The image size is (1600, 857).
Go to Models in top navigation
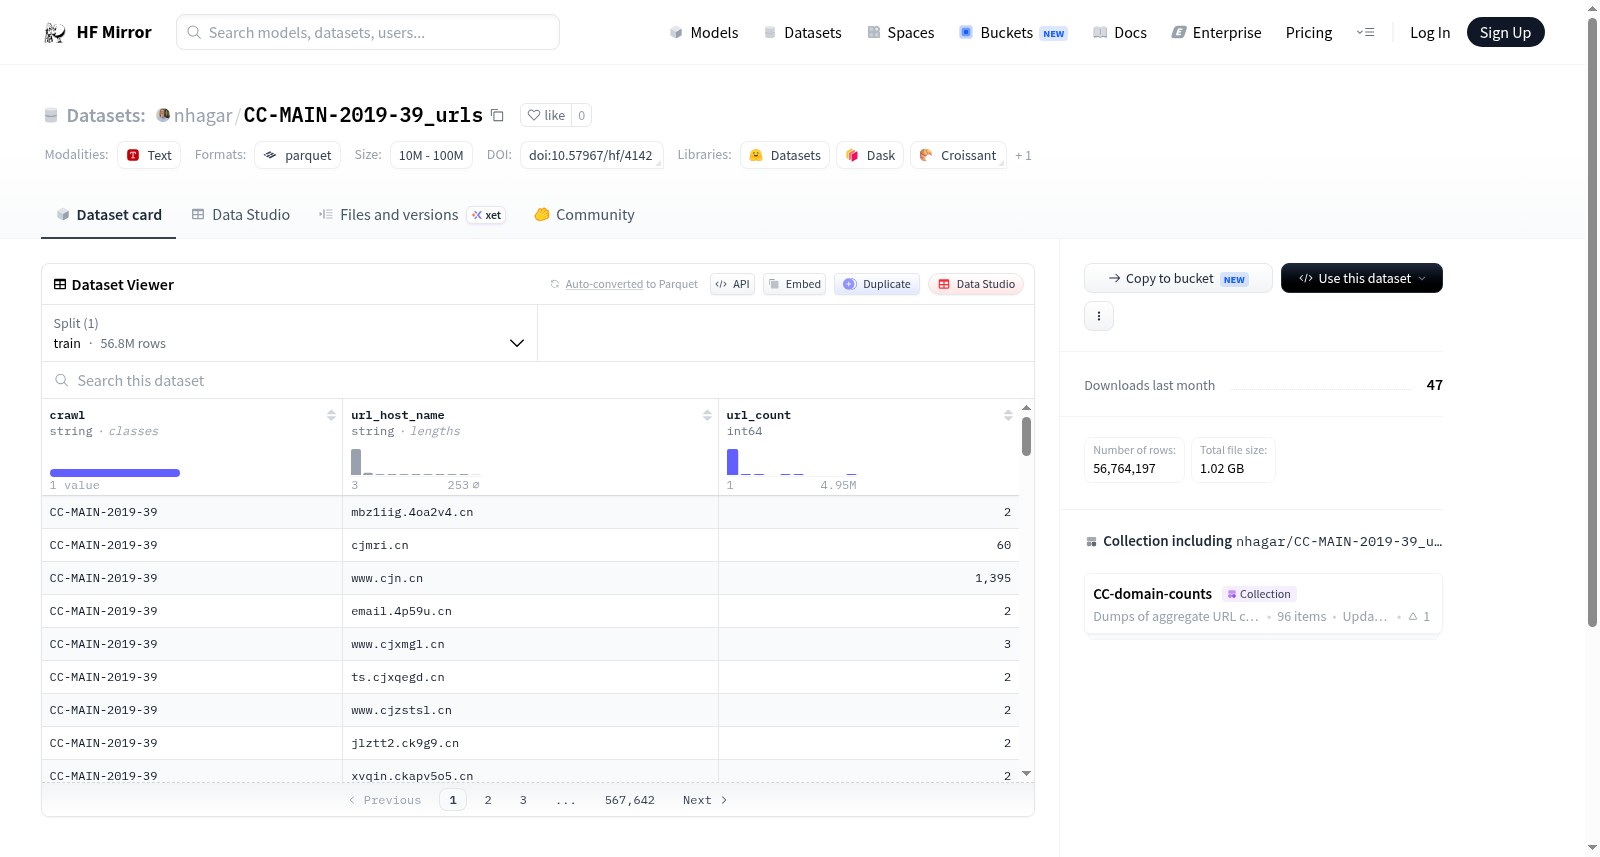(x=704, y=33)
